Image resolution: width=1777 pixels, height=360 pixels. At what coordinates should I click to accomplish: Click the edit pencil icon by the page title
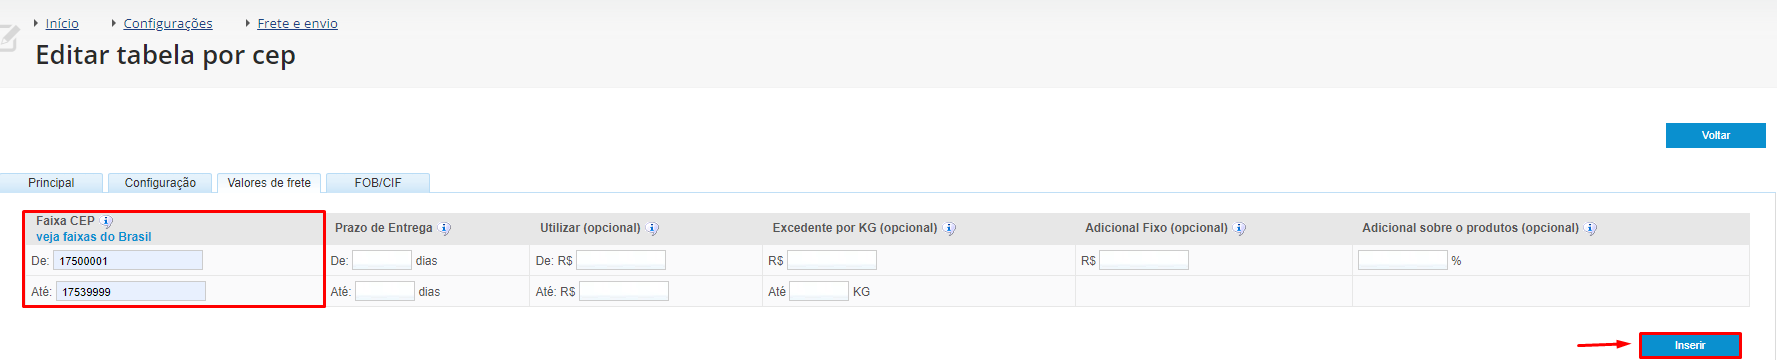[x=8, y=40]
